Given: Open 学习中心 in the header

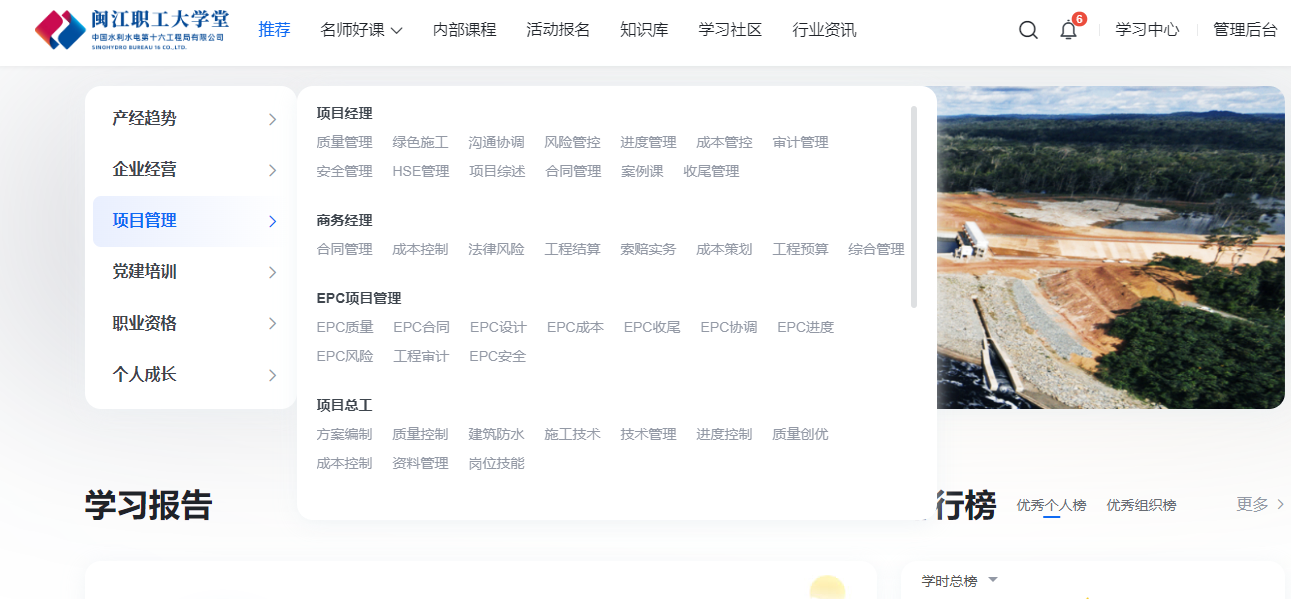Looking at the screenshot, I should (x=1147, y=30).
